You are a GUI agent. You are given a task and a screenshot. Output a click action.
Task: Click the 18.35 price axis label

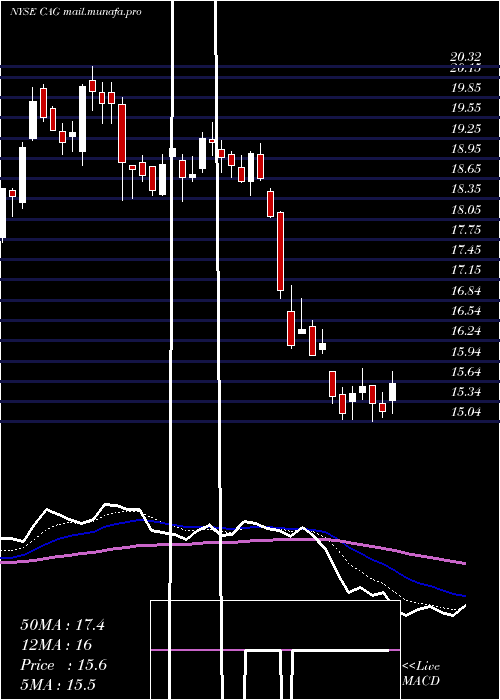tap(466, 188)
